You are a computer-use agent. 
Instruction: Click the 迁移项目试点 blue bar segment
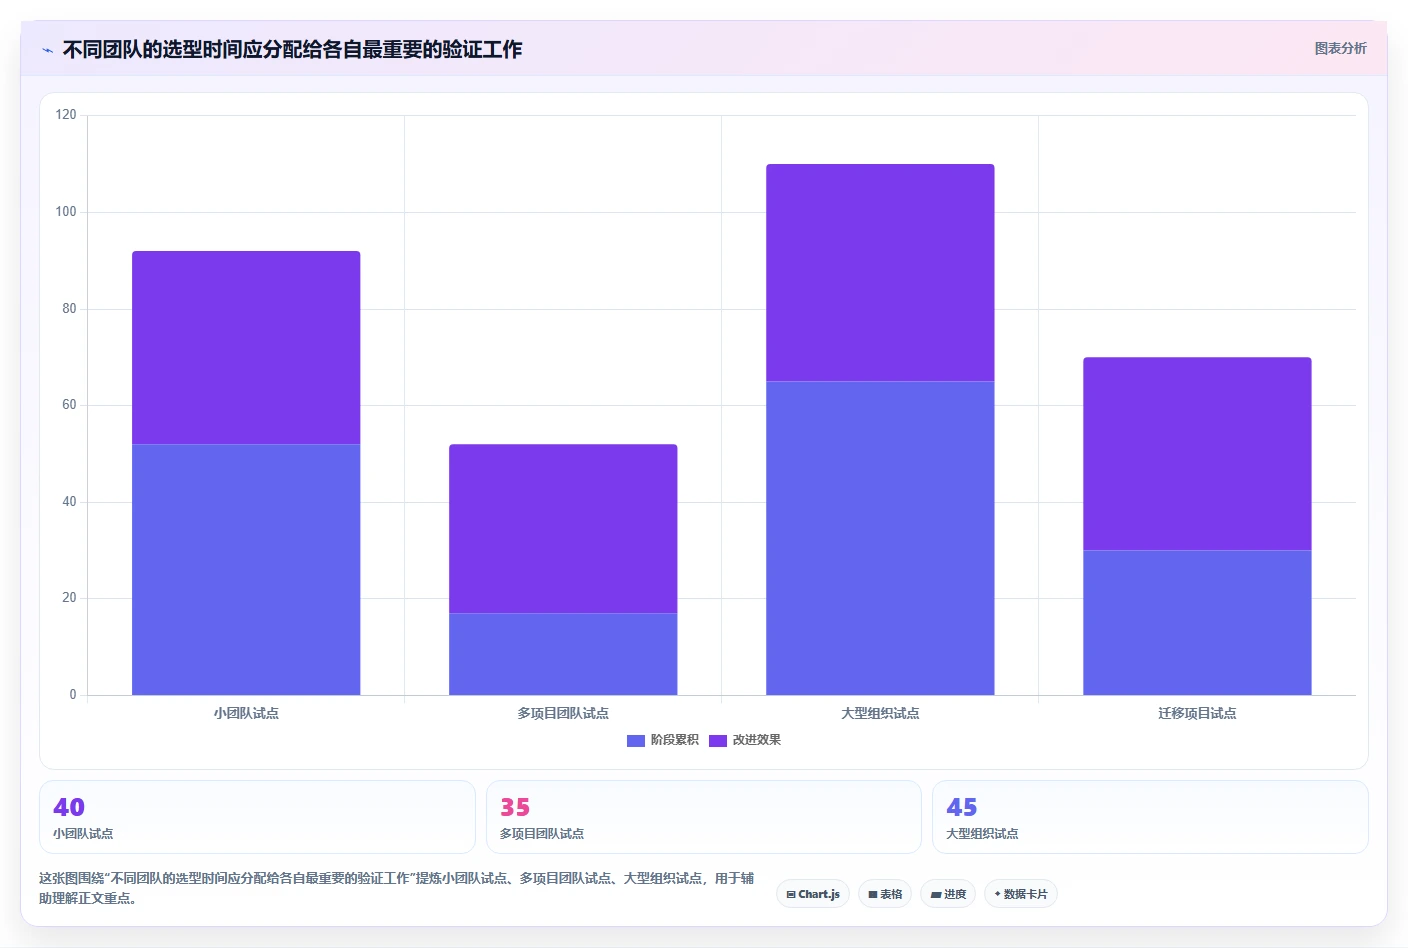(x=1197, y=622)
